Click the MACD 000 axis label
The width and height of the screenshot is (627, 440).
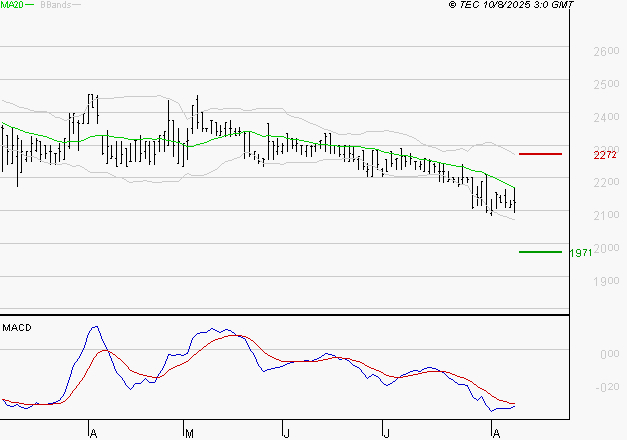pyautogui.click(x=610, y=354)
